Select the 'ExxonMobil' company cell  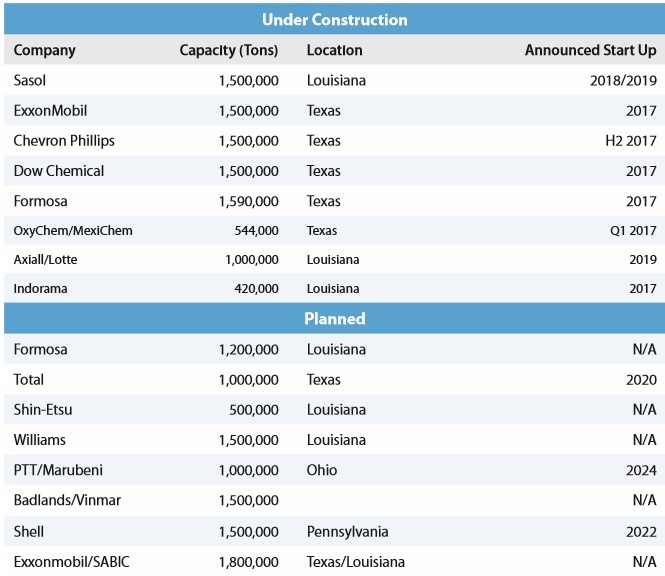coord(50,111)
